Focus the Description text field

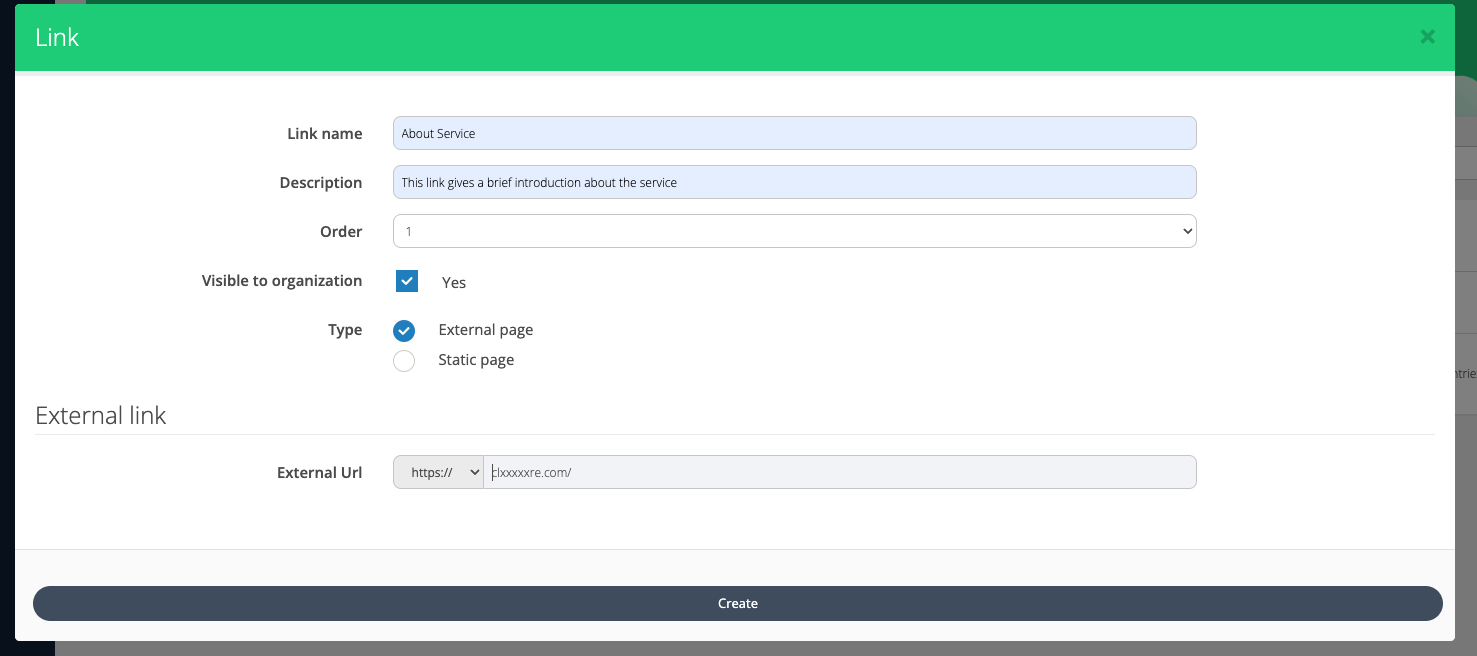[x=795, y=182]
